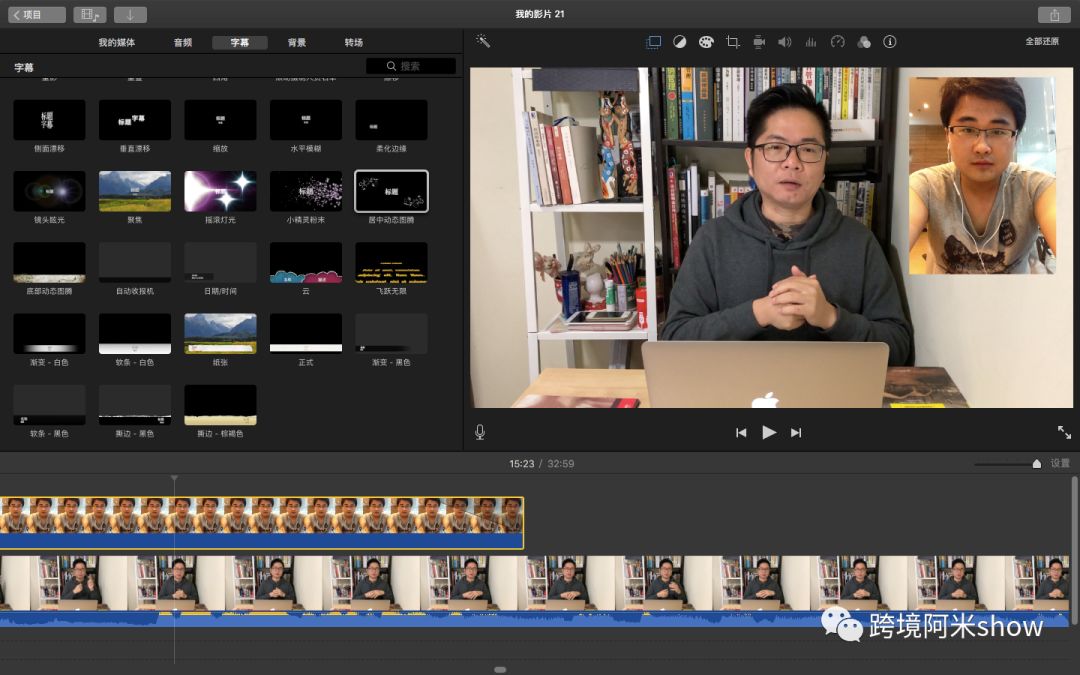Select the 字幕 tab
The width and height of the screenshot is (1080, 675).
(240, 43)
